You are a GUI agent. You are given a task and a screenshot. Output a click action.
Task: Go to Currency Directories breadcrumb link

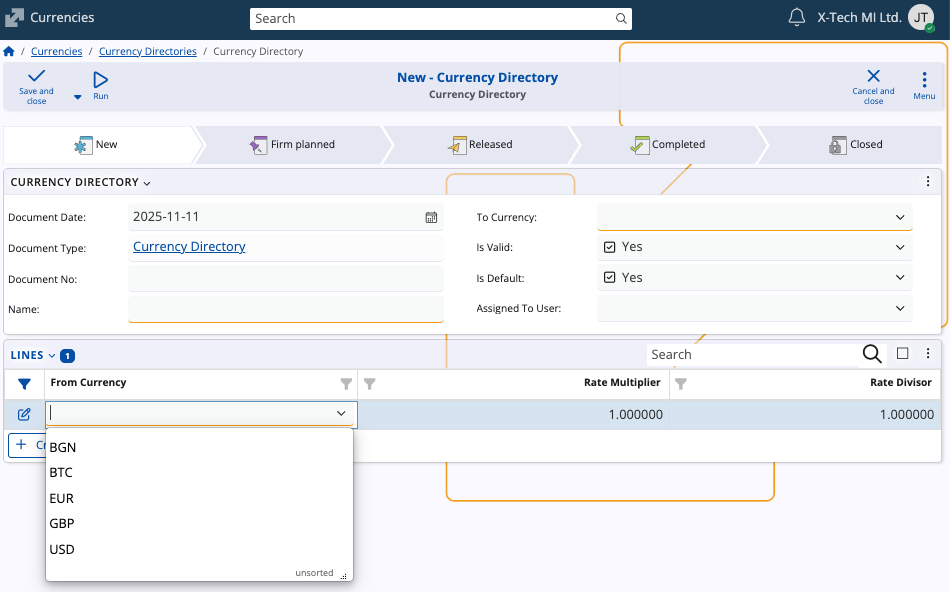pos(148,51)
